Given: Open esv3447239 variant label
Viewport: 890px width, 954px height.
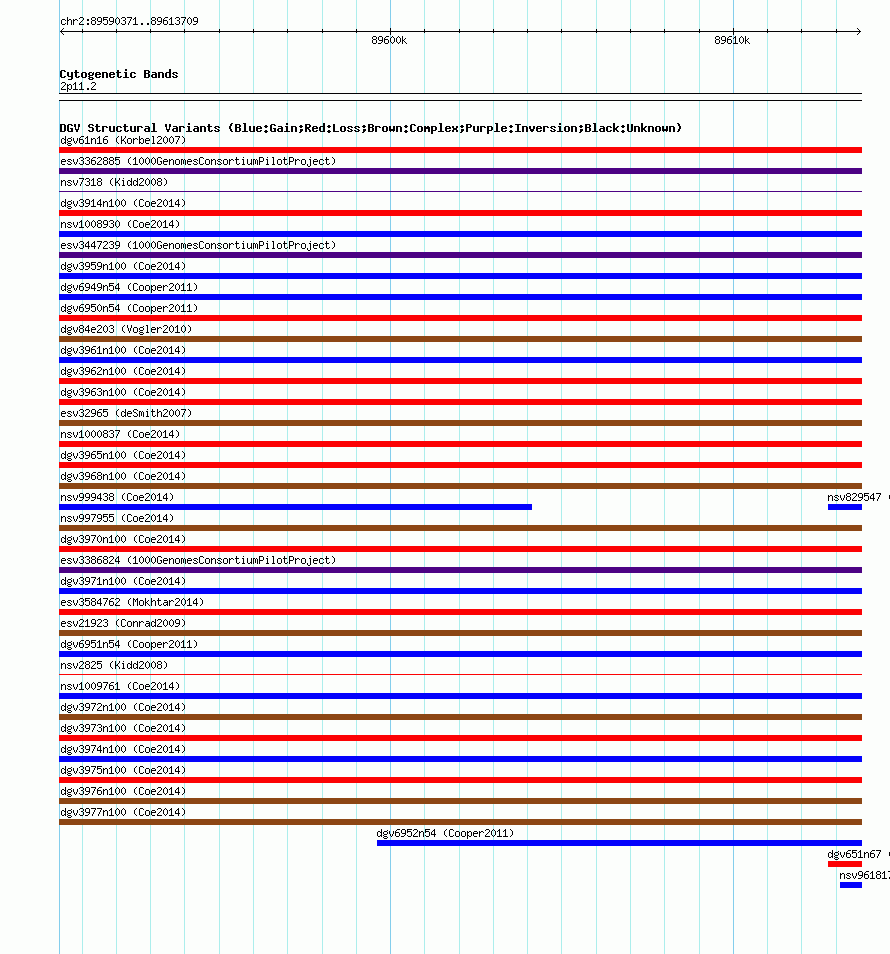Looking at the screenshot, I should coord(198,245).
